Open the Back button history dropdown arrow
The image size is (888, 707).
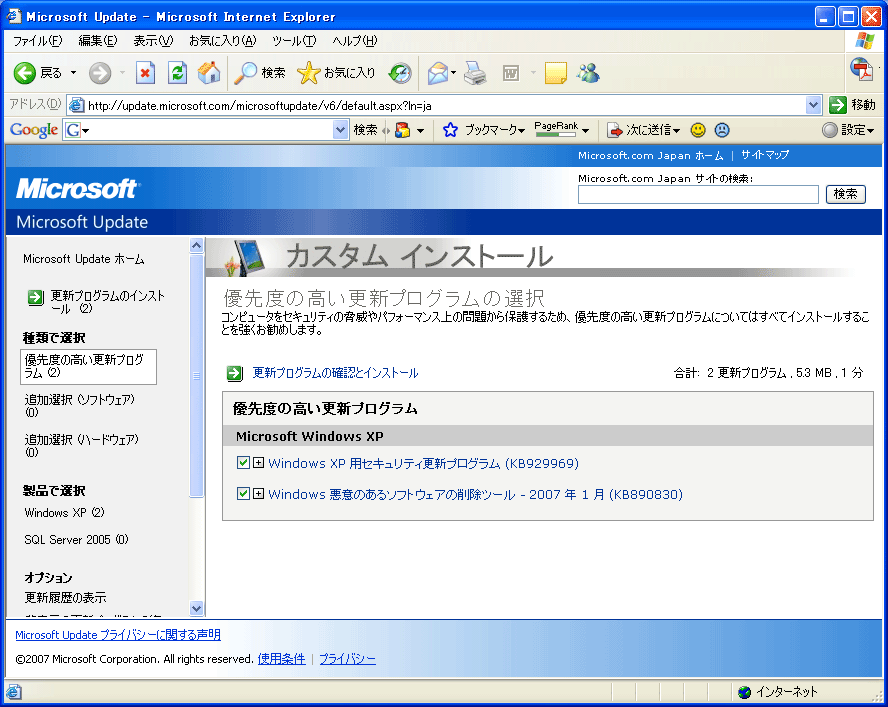pyautogui.click(x=73, y=73)
